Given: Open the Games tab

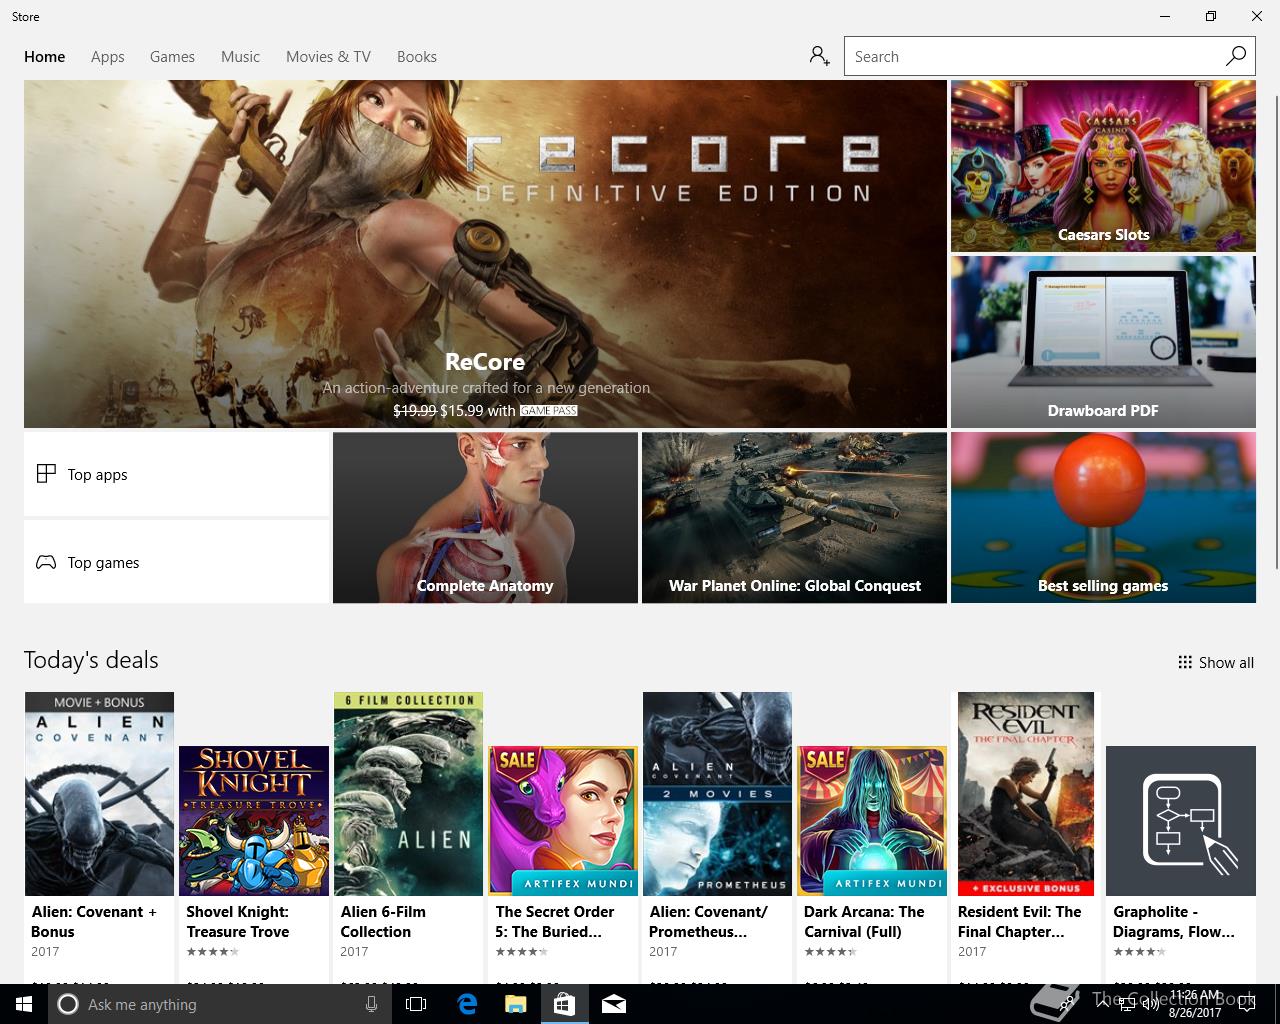Looking at the screenshot, I should (x=172, y=57).
